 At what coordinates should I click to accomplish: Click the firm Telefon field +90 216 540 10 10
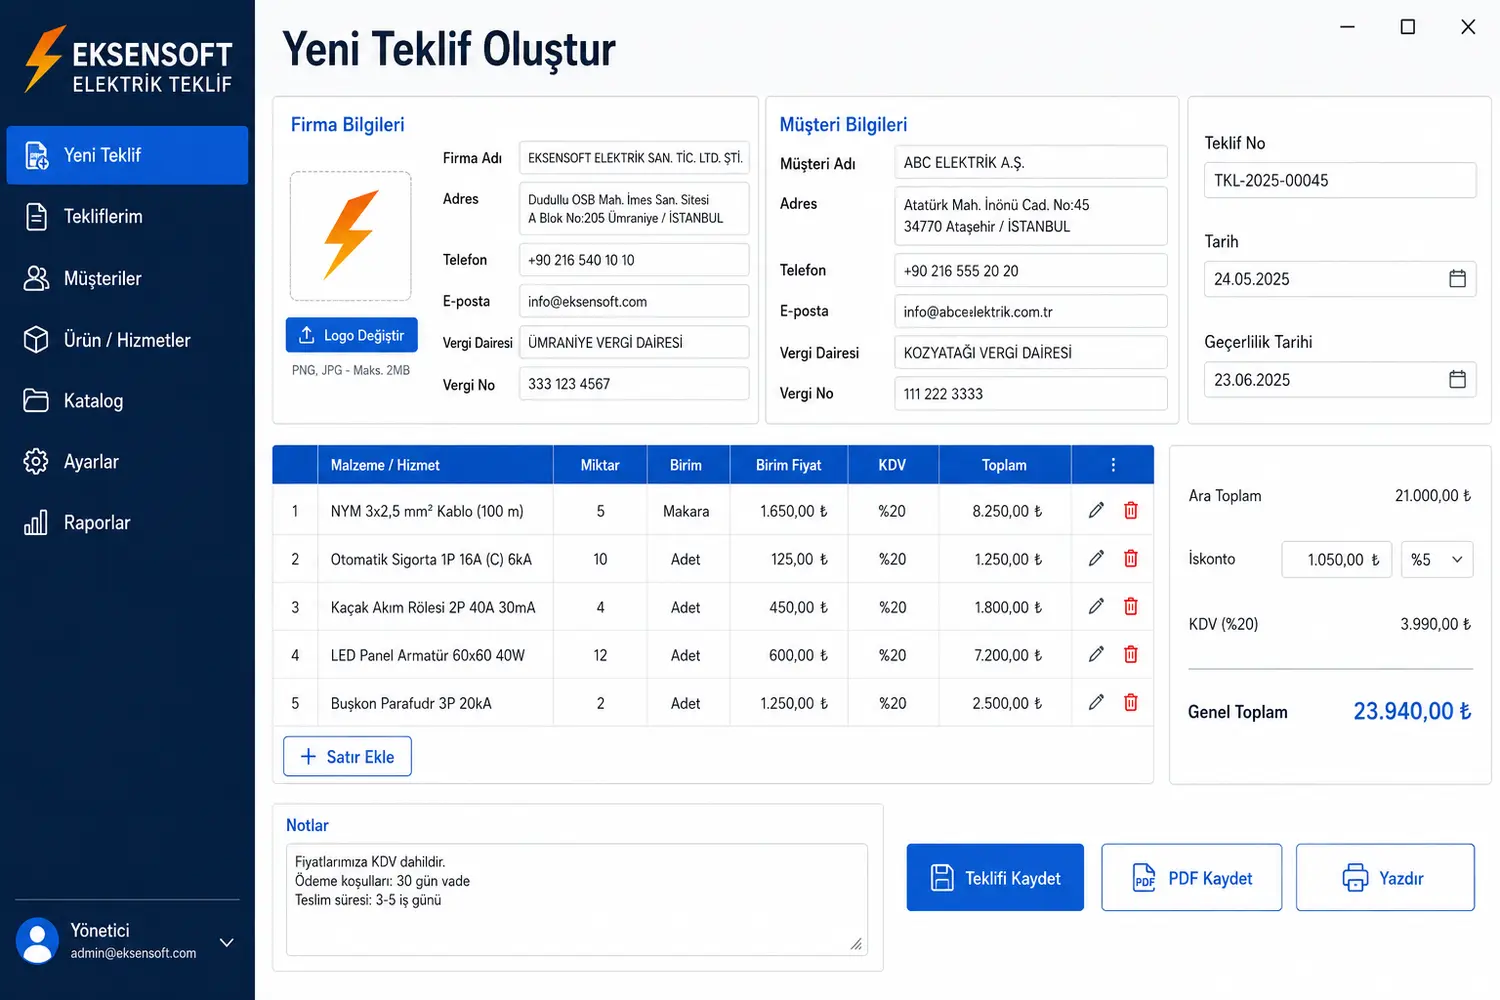(x=634, y=260)
